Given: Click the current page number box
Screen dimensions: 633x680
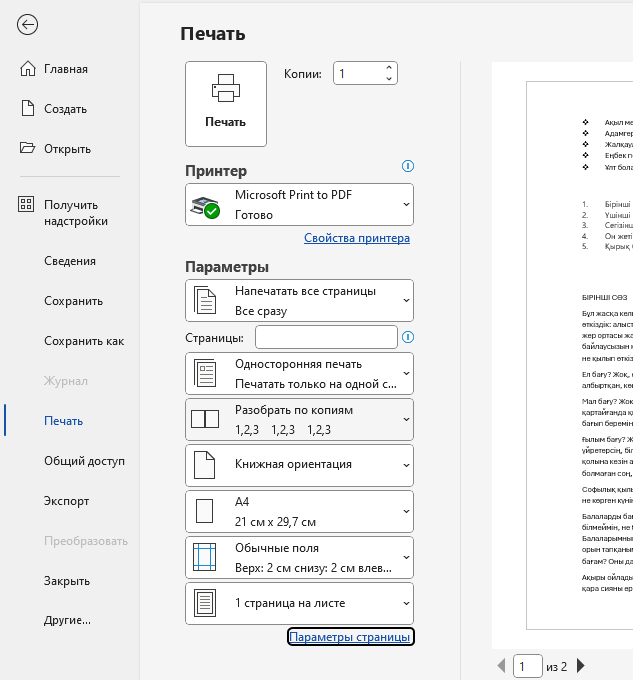Looking at the screenshot, I should (x=526, y=666).
